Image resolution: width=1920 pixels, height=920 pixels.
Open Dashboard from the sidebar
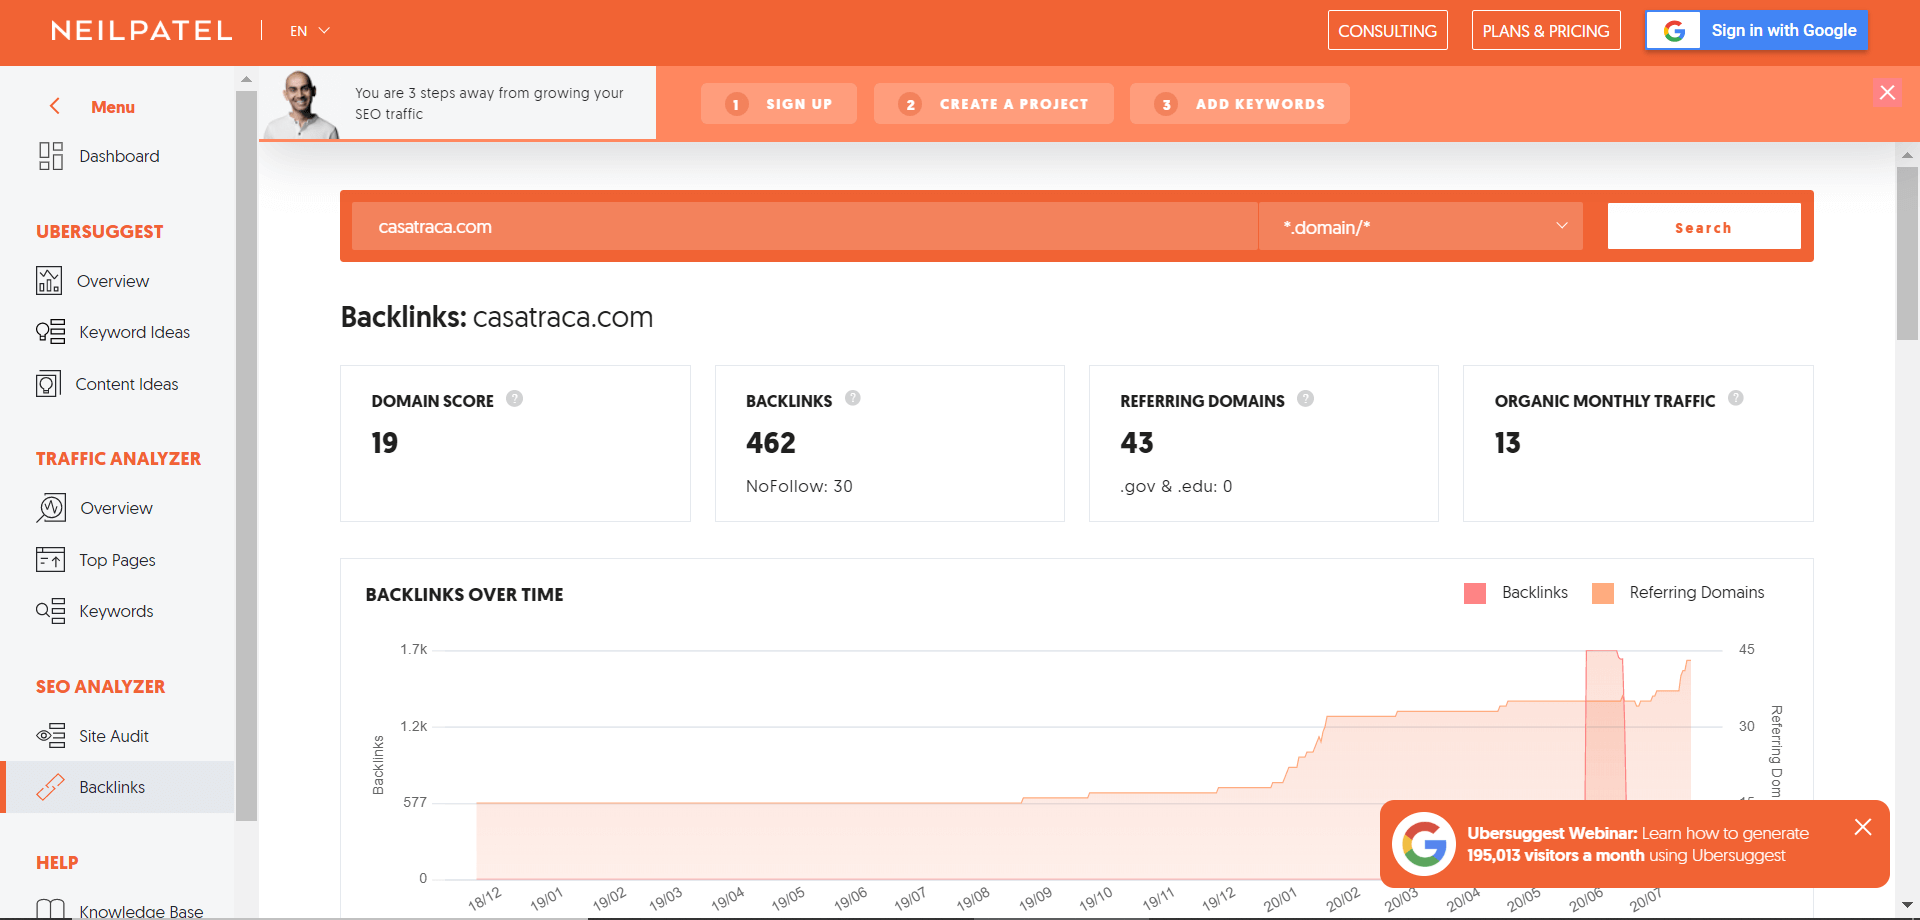[118, 156]
